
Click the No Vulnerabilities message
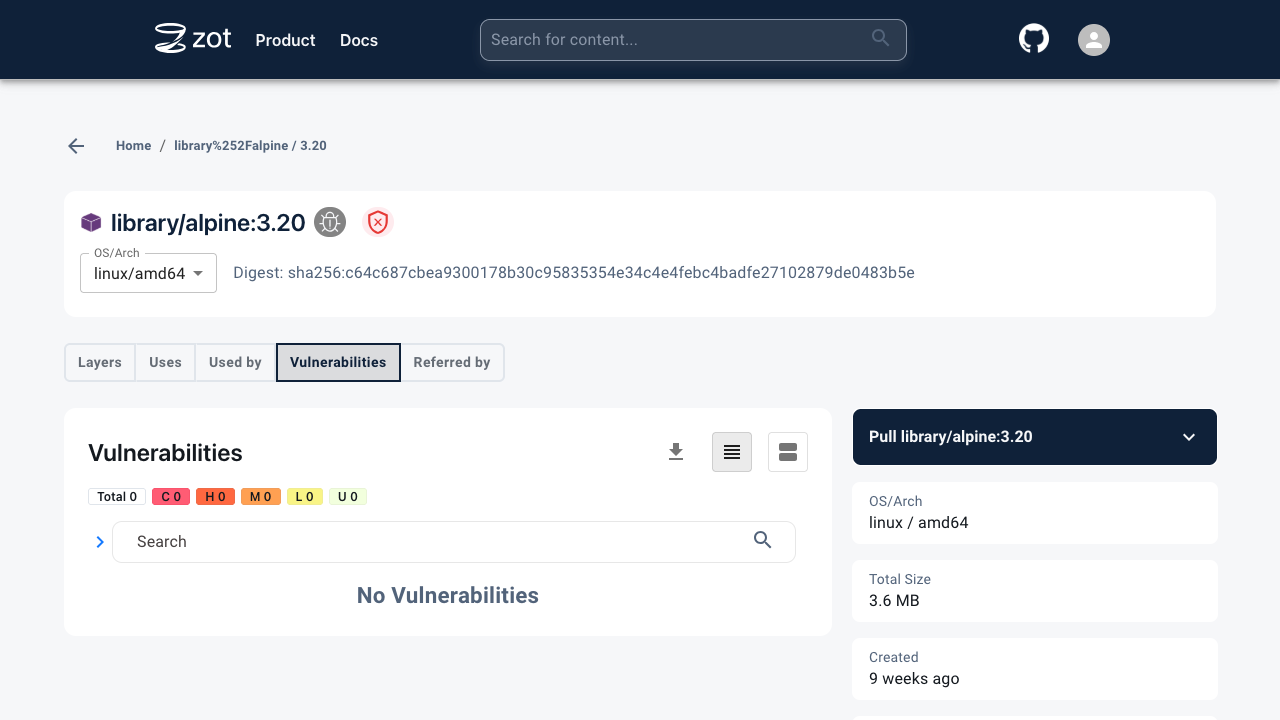coord(448,596)
